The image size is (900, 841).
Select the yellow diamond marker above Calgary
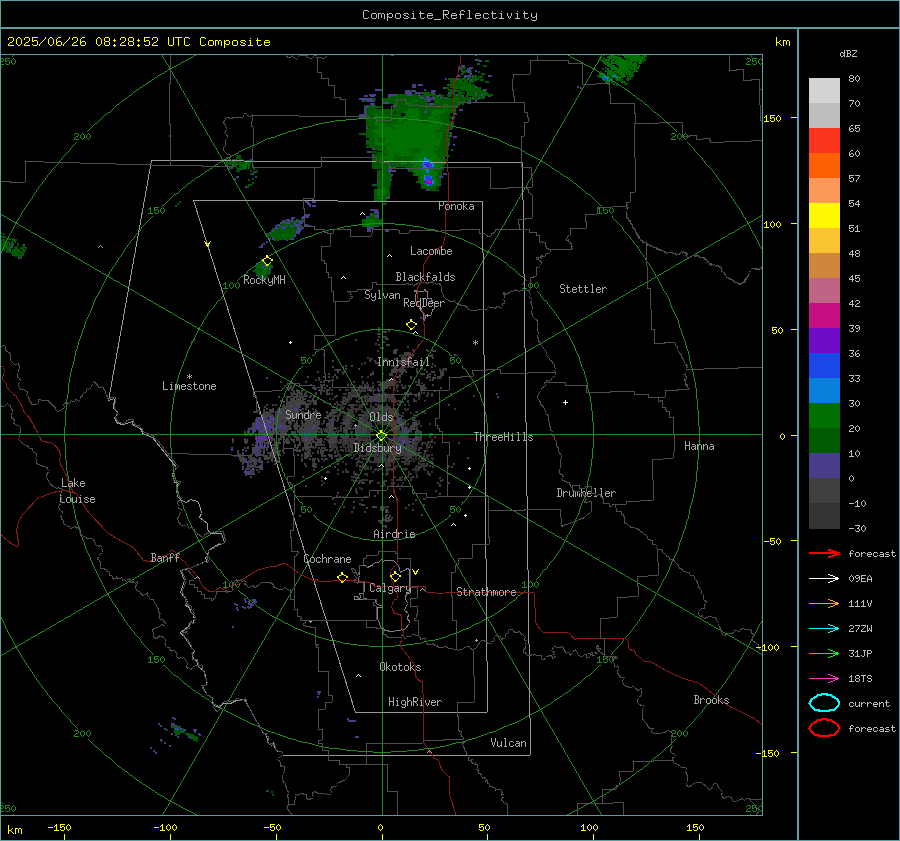tap(395, 576)
